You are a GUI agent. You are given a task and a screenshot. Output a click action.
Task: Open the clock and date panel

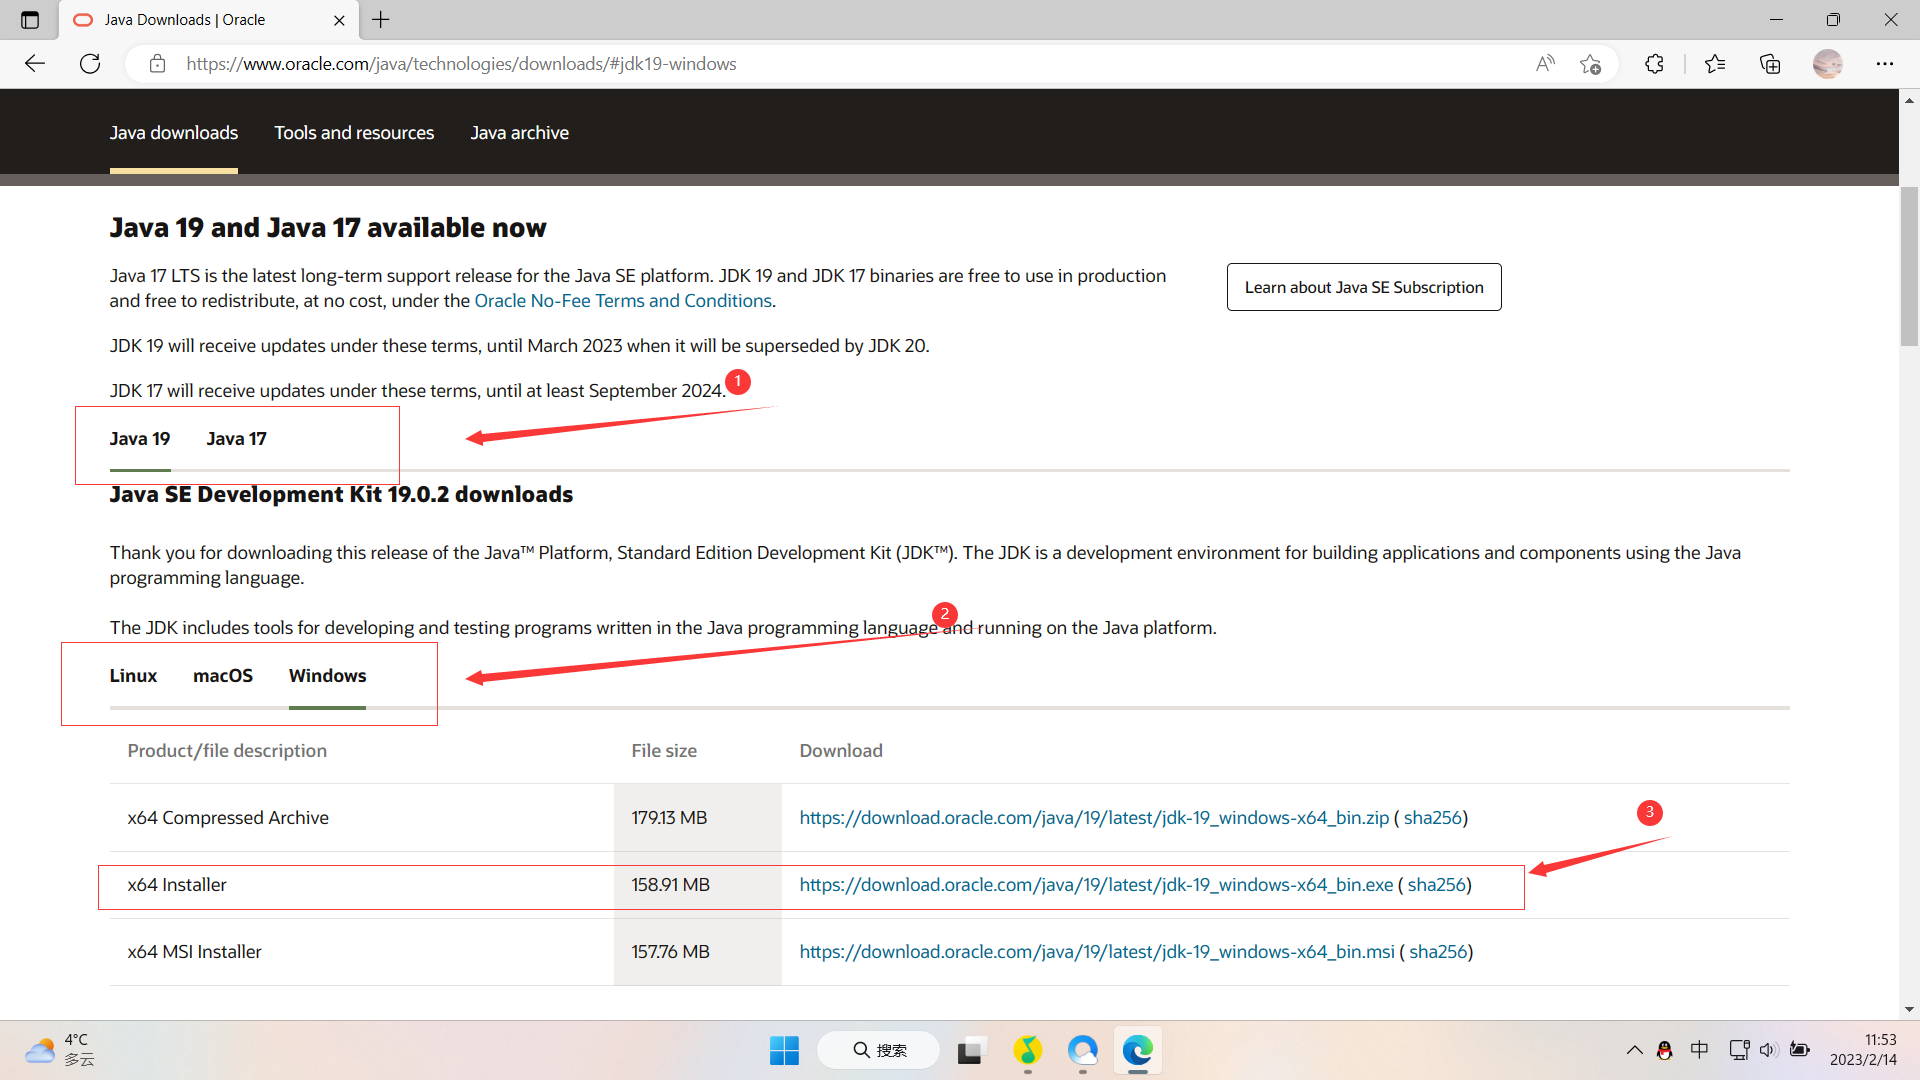[x=1863, y=1050]
